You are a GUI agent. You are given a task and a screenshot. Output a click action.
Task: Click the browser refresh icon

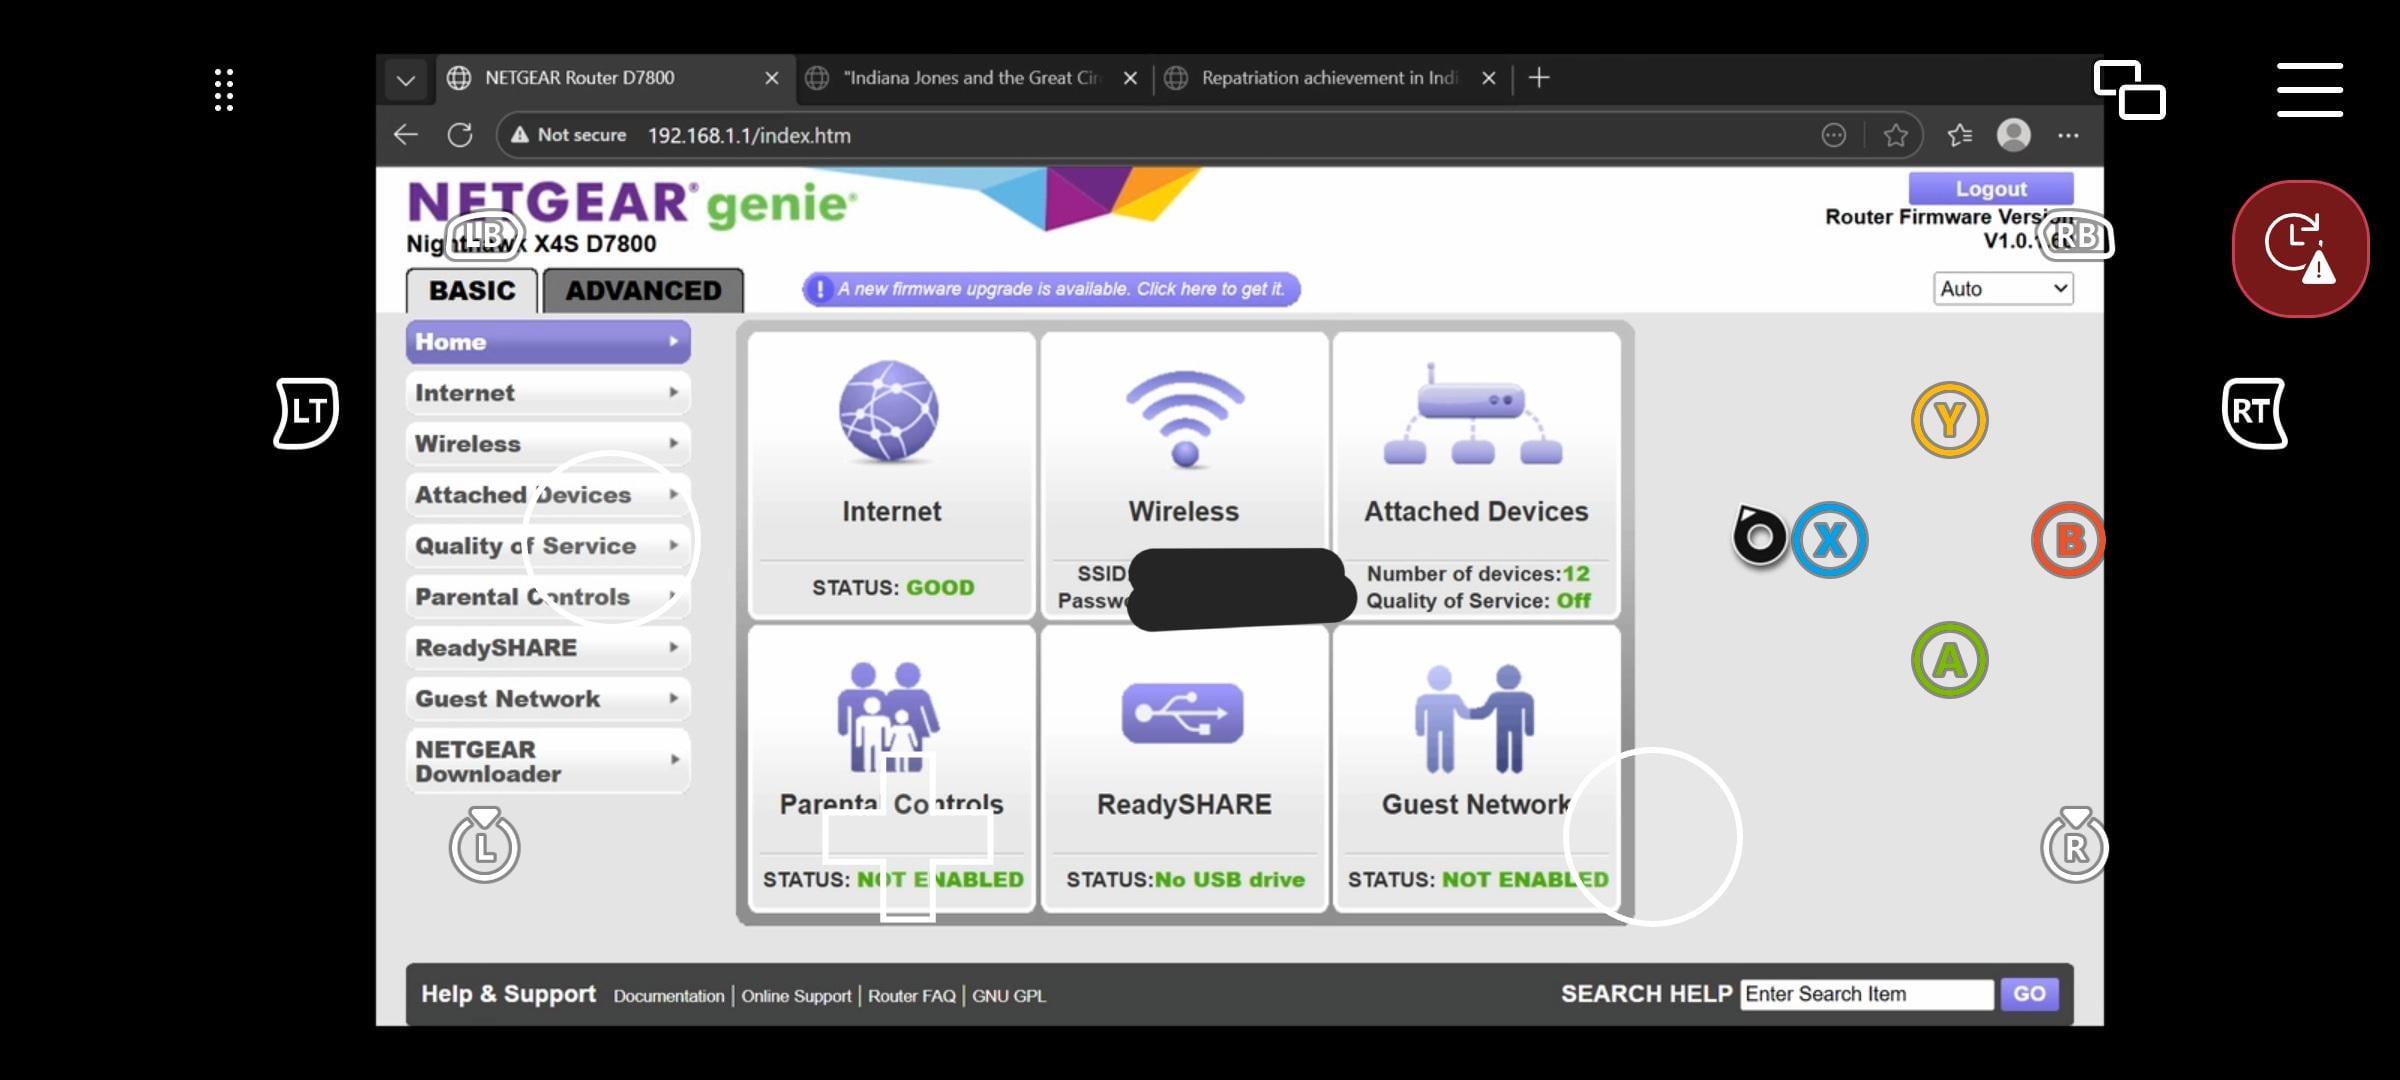click(460, 135)
